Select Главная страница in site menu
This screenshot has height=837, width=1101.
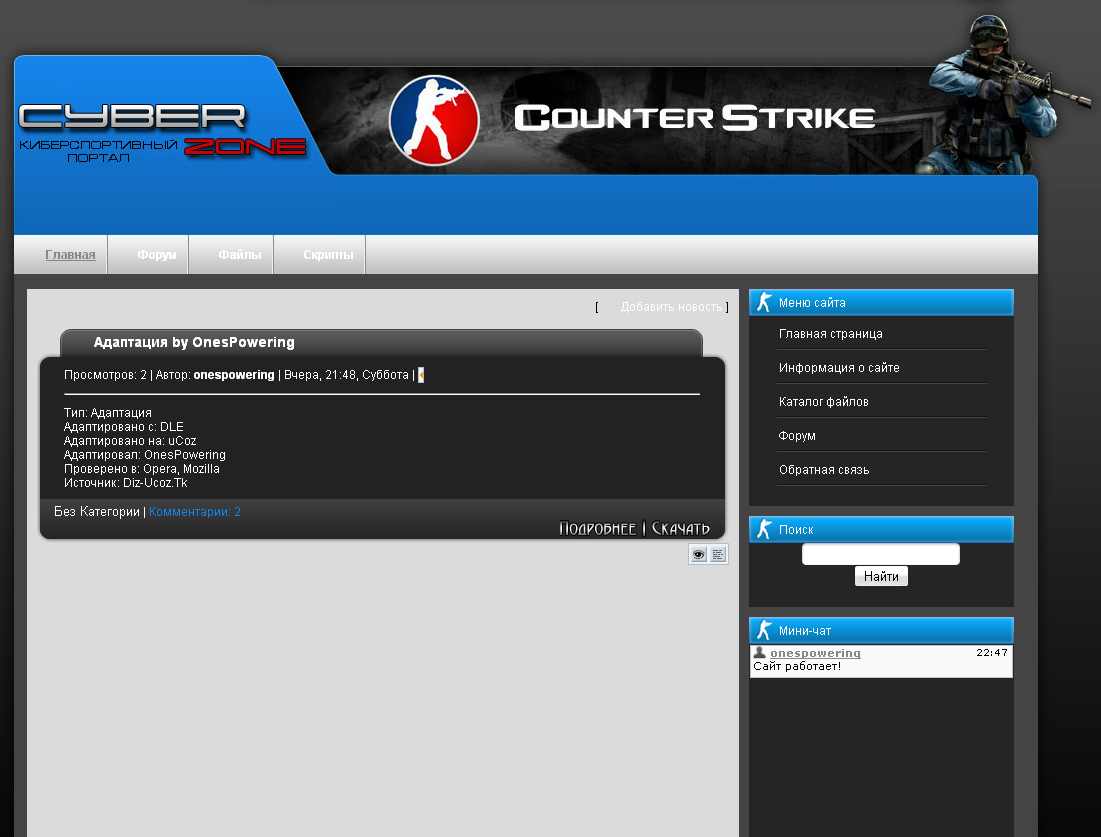(x=831, y=334)
